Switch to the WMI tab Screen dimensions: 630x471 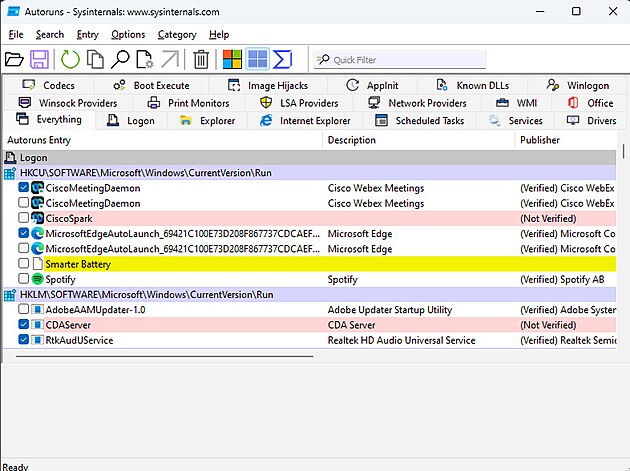coord(516,103)
